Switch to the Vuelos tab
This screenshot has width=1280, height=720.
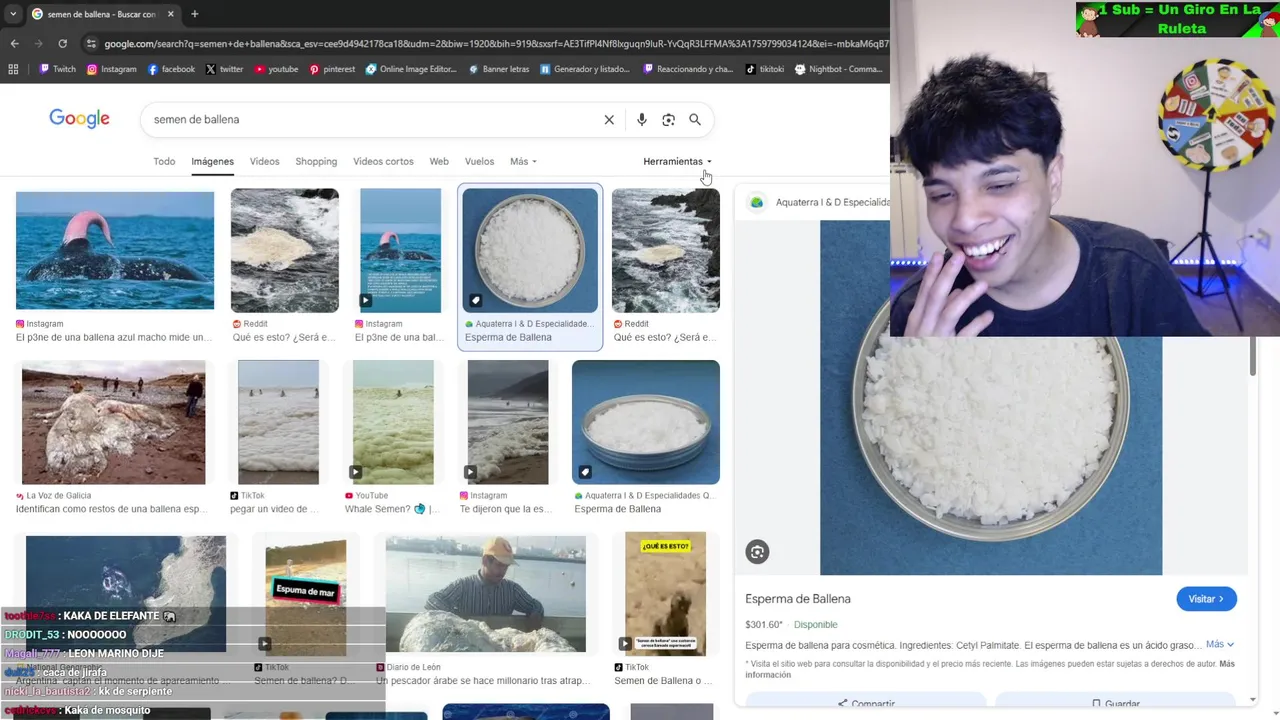coord(479,161)
